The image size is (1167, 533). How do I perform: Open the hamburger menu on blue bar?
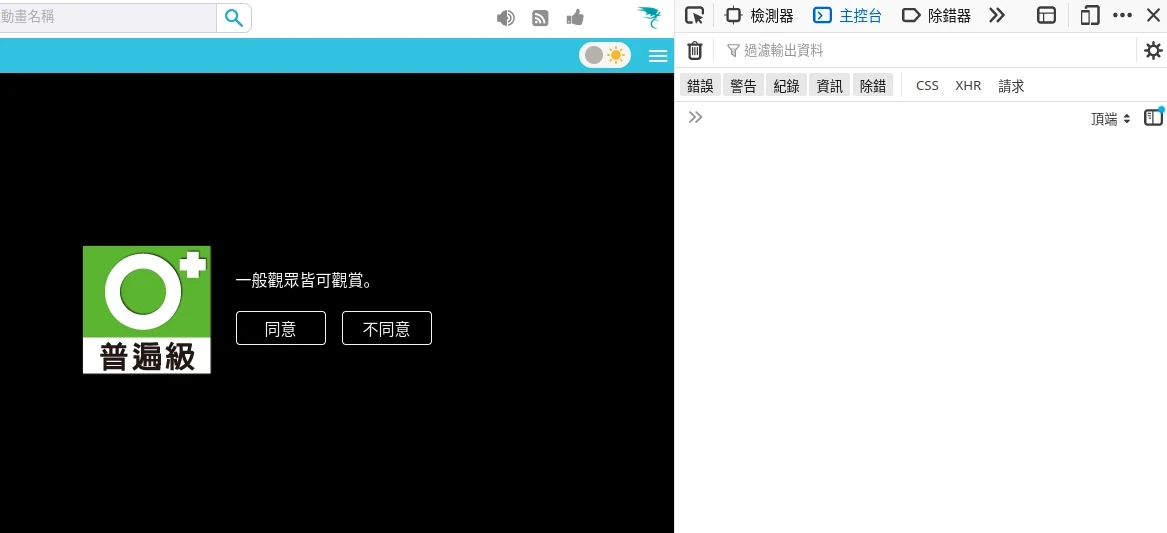(x=658, y=56)
